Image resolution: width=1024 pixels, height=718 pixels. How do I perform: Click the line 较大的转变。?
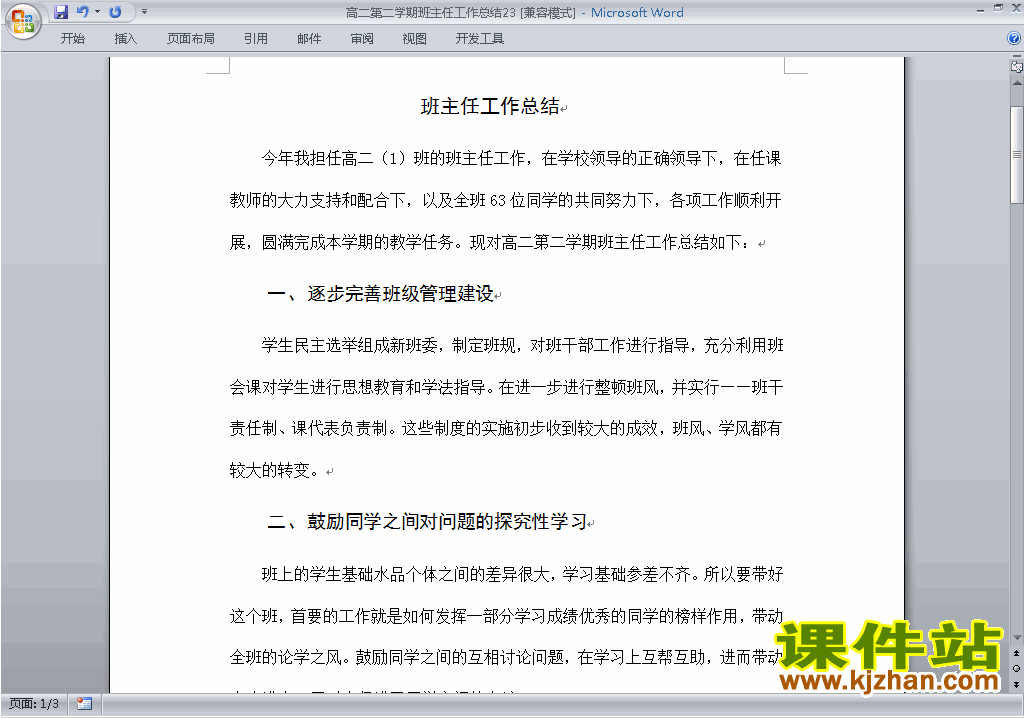(x=274, y=470)
